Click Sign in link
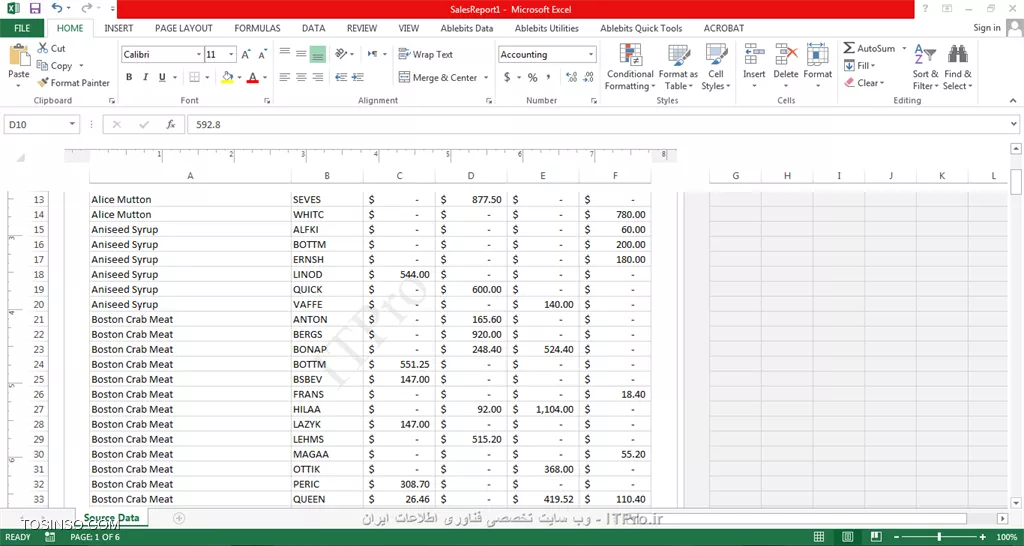Screen dimensions: 1024x546 click(986, 27)
